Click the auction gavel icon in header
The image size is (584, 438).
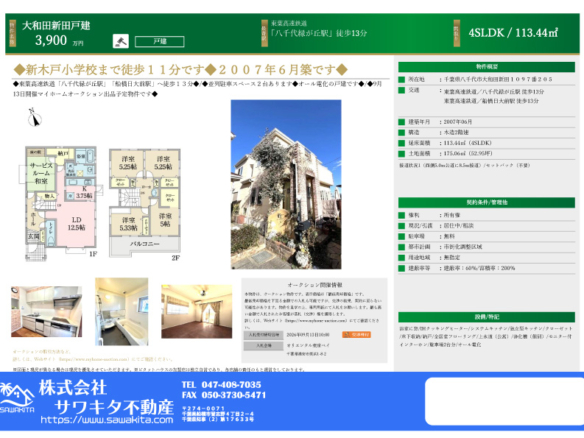121,41
